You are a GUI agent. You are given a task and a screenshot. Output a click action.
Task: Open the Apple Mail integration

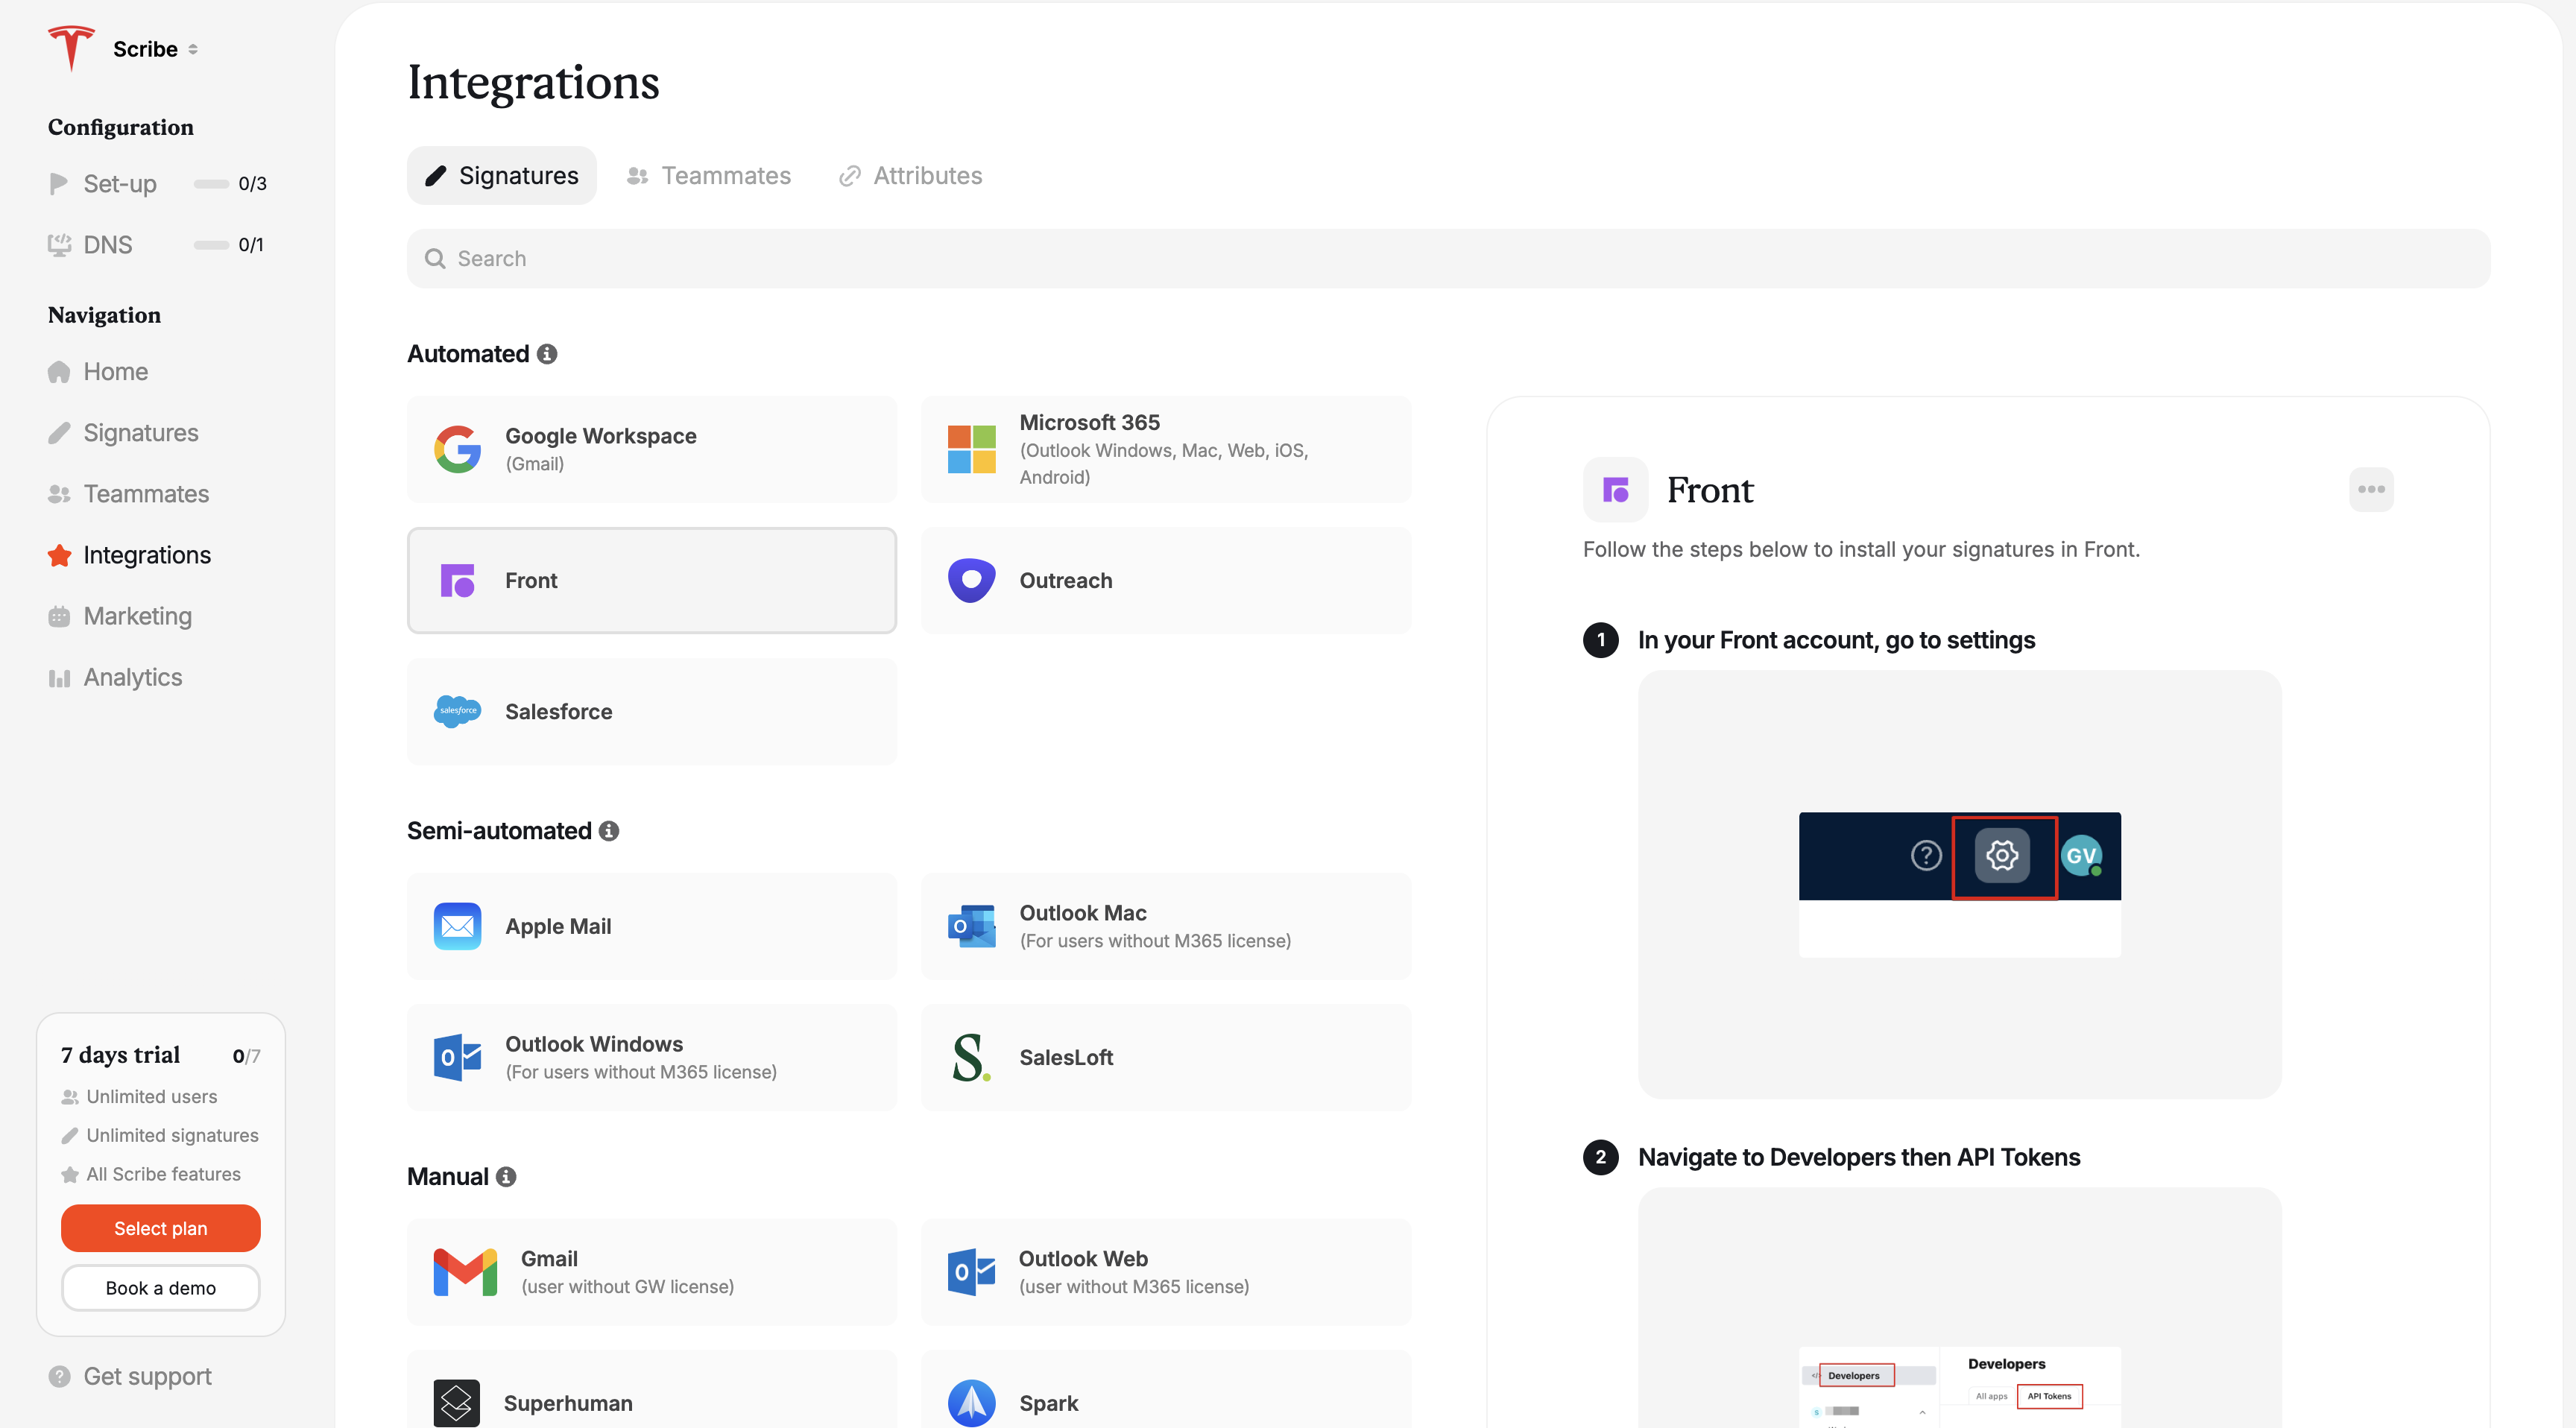651,926
